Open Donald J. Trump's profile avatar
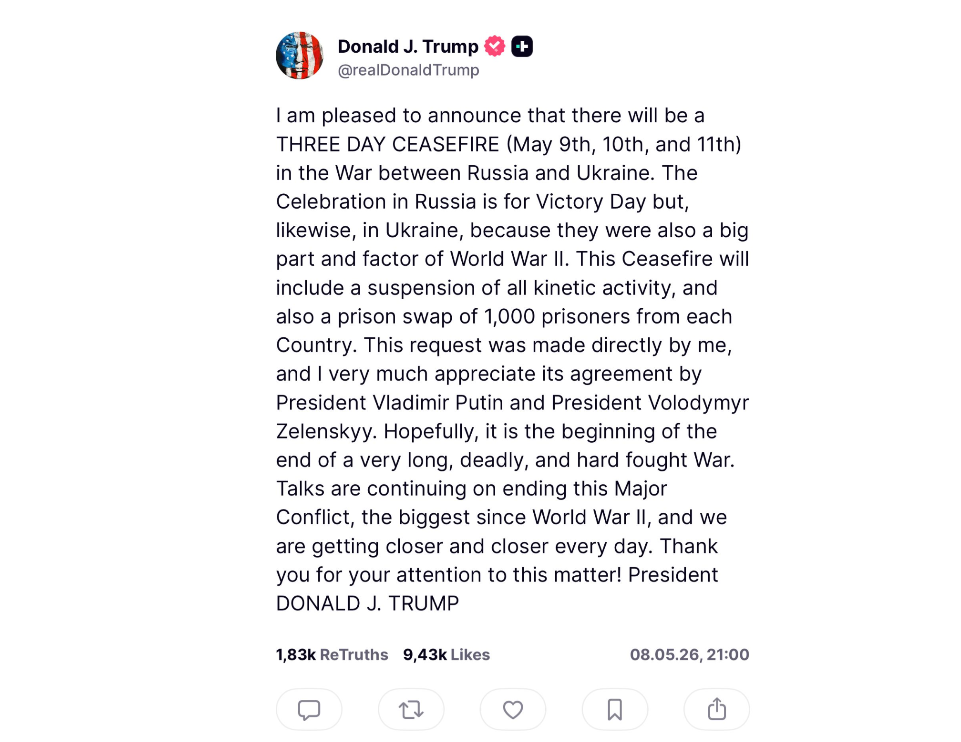 (300, 56)
